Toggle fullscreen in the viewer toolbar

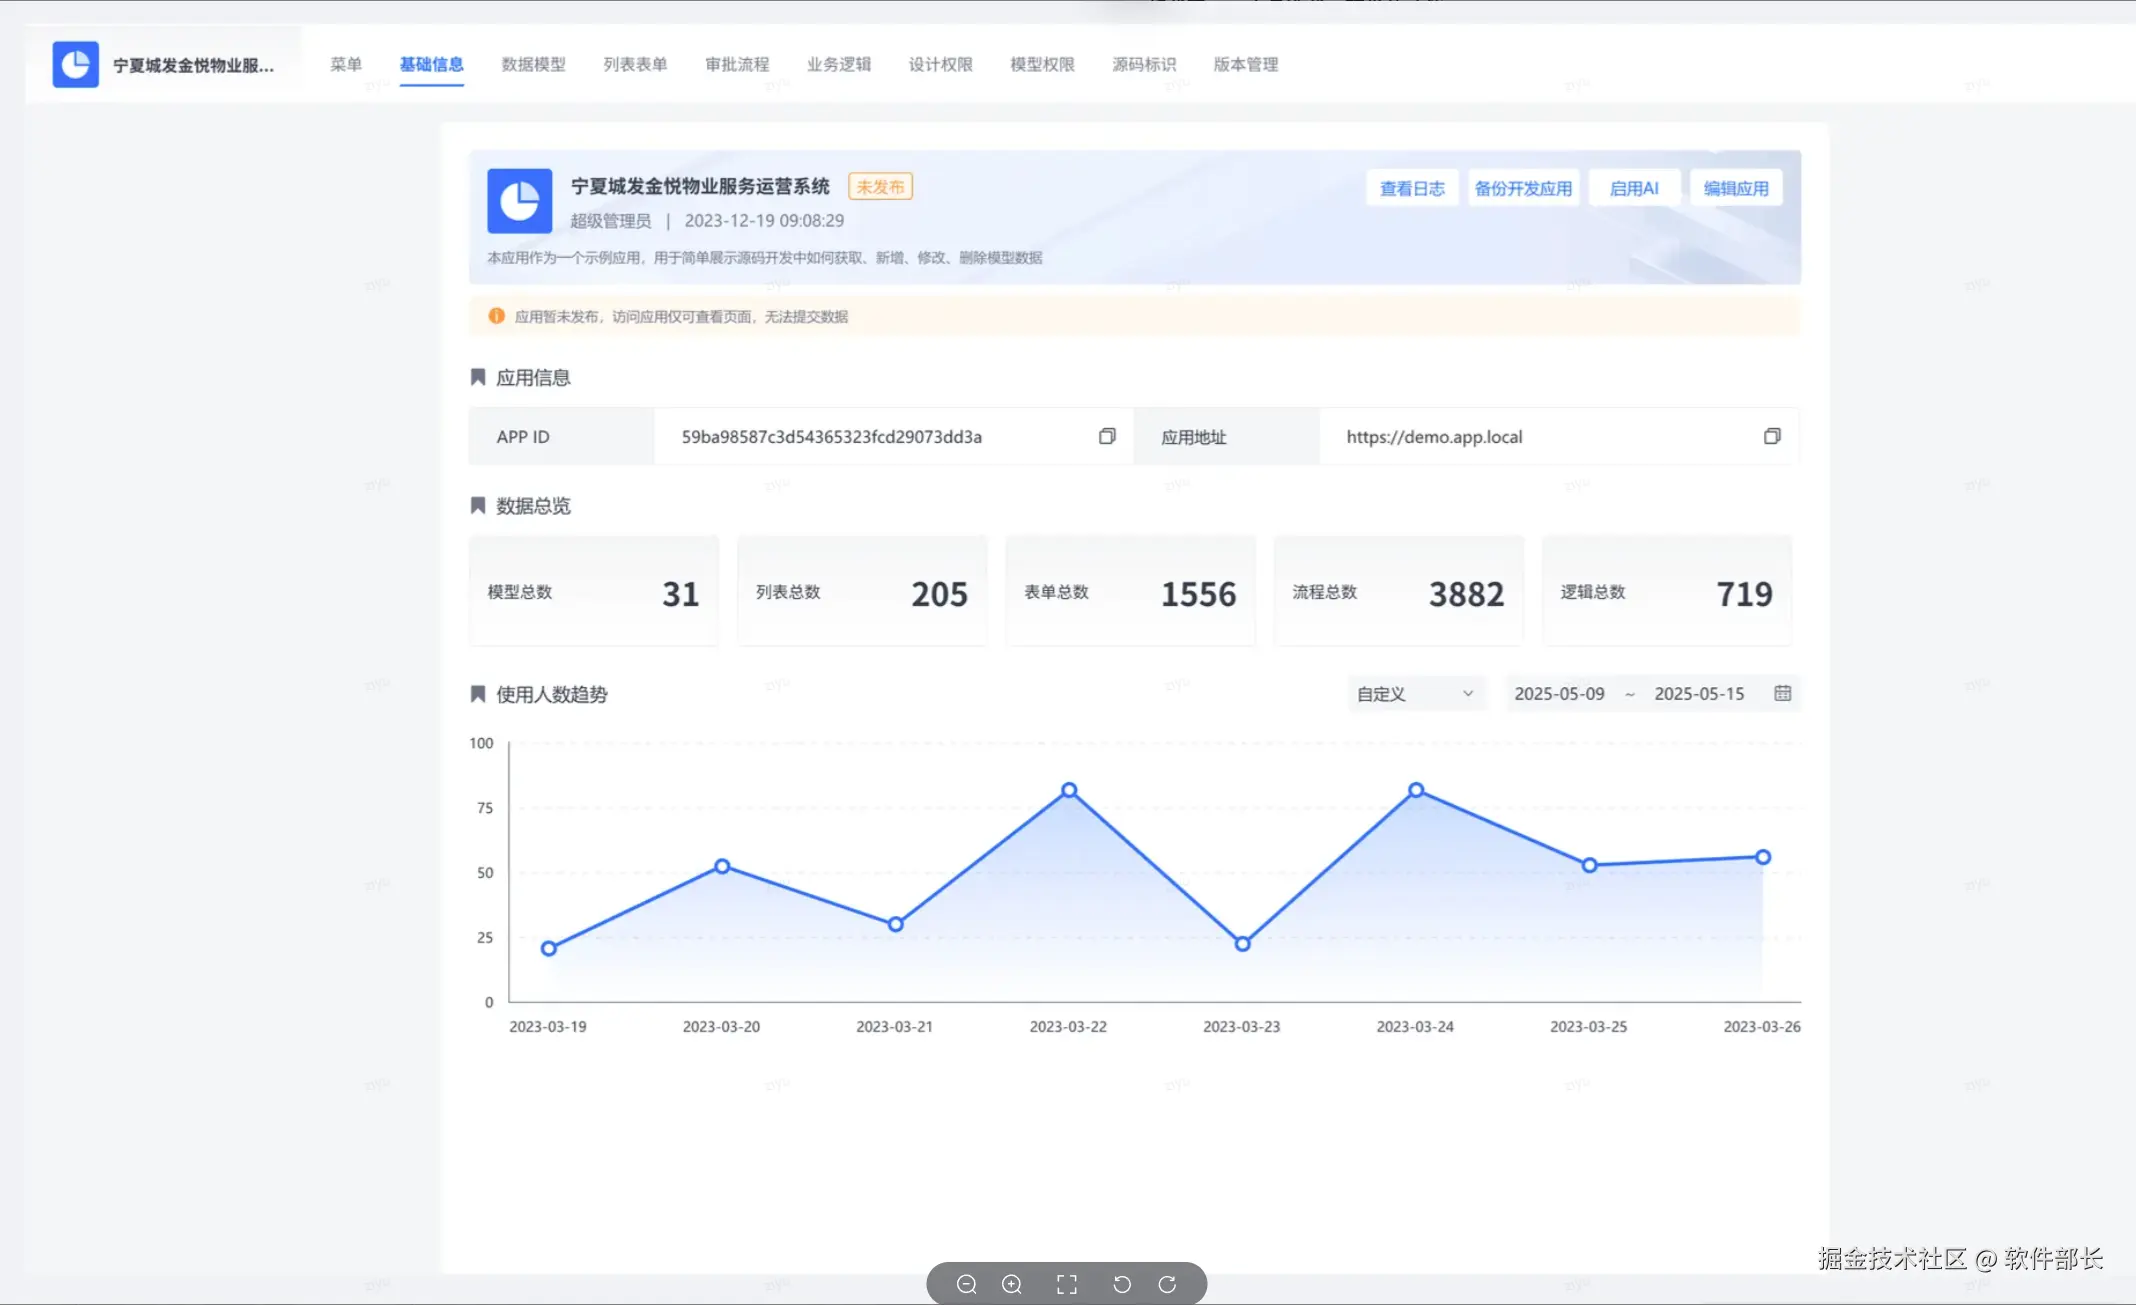[x=1067, y=1284]
